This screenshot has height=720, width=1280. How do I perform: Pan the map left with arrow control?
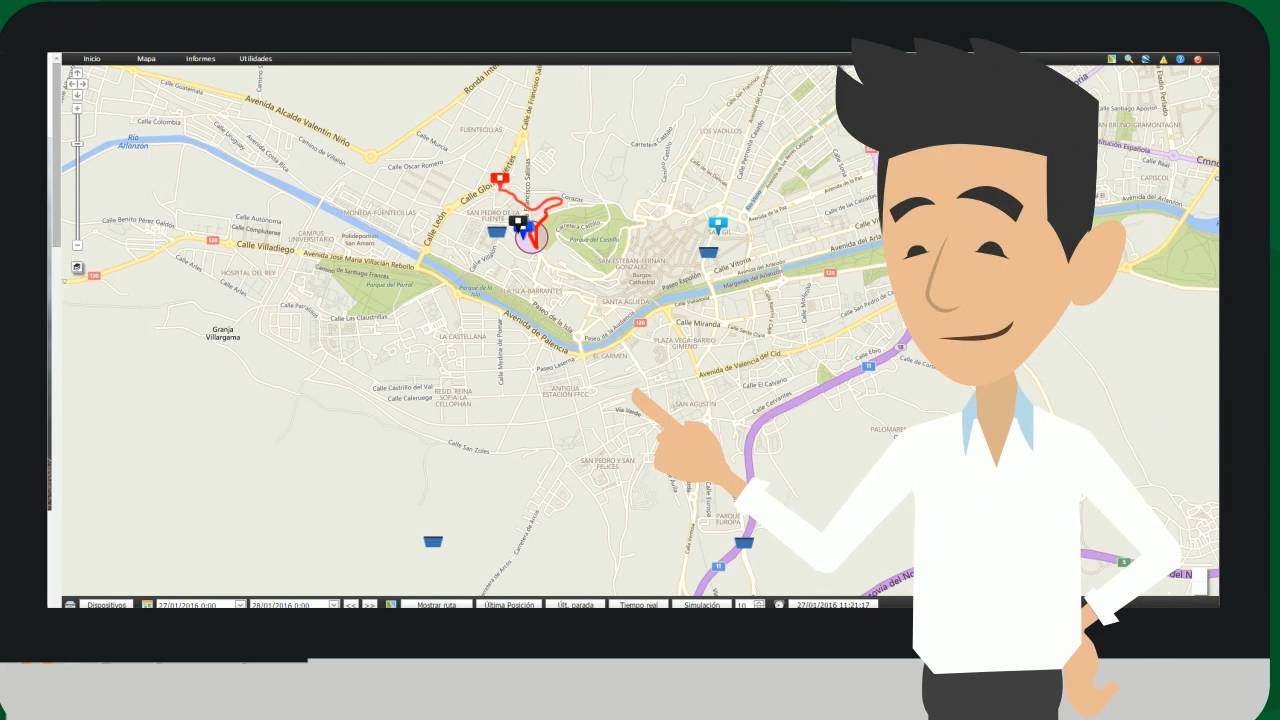point(72,84)
